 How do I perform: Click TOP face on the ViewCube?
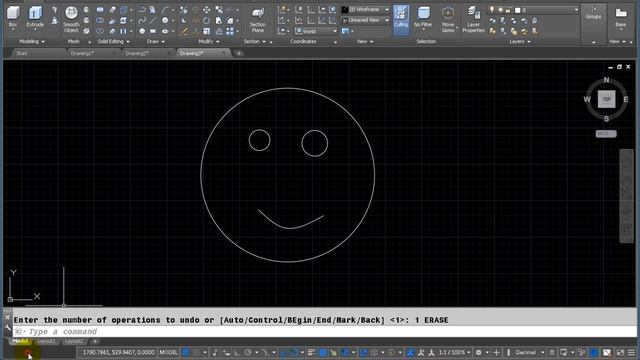[x=607, y=99]
